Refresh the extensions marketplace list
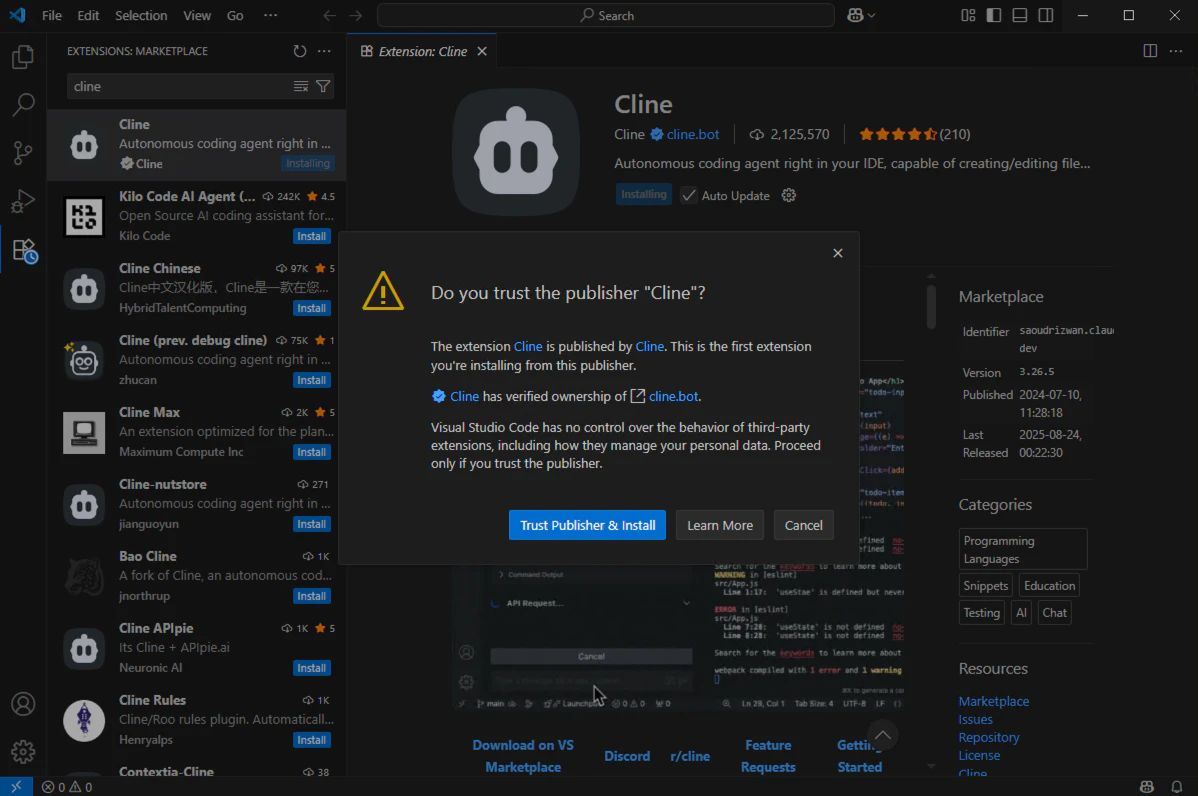The width and height of the screenshot is (1198, 796). [x=300, y=51]
